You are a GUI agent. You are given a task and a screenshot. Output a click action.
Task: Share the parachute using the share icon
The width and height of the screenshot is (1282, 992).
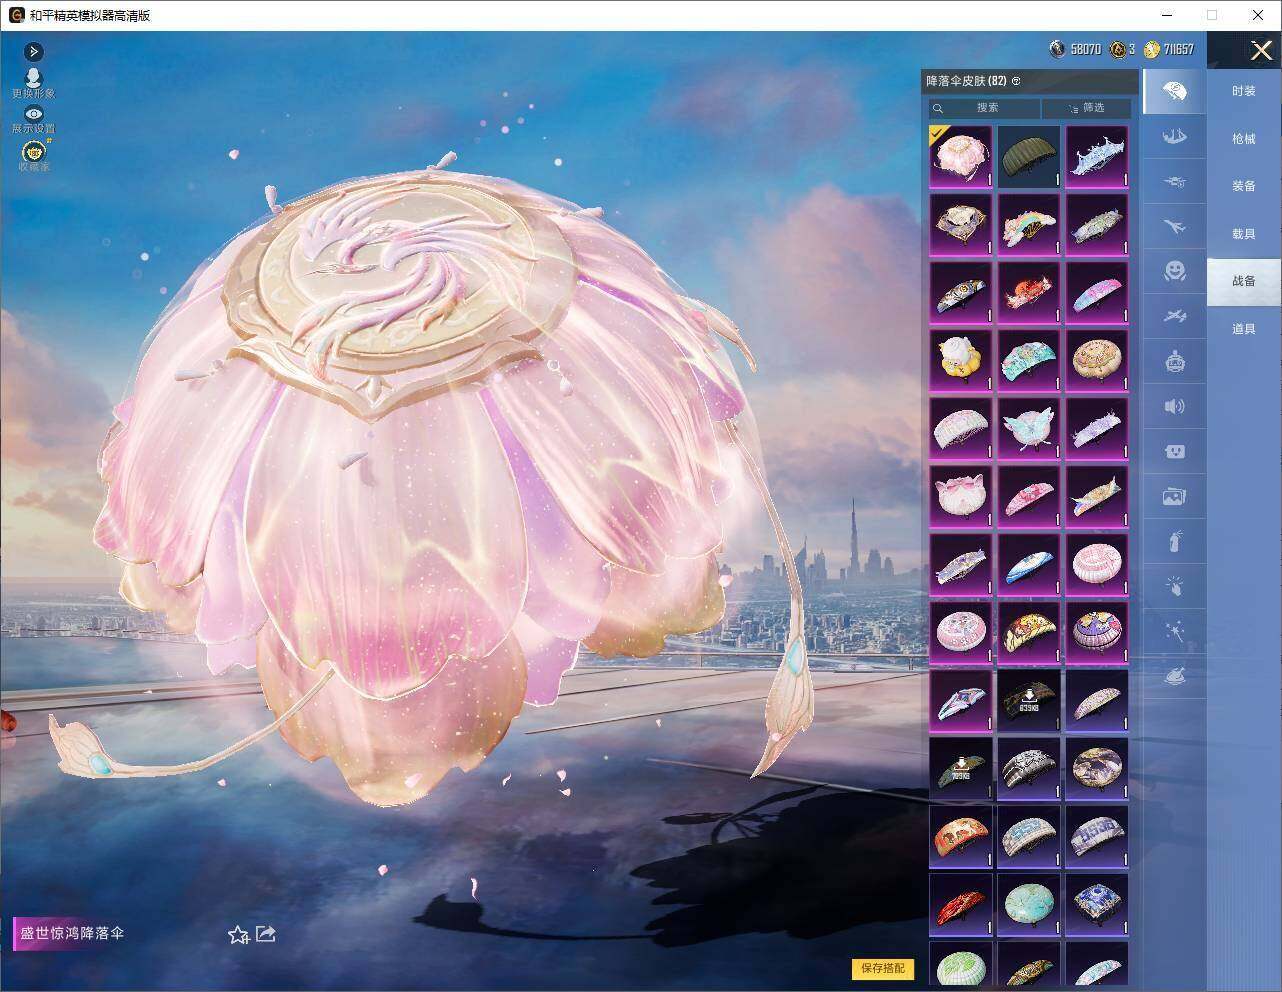(266, 934)
